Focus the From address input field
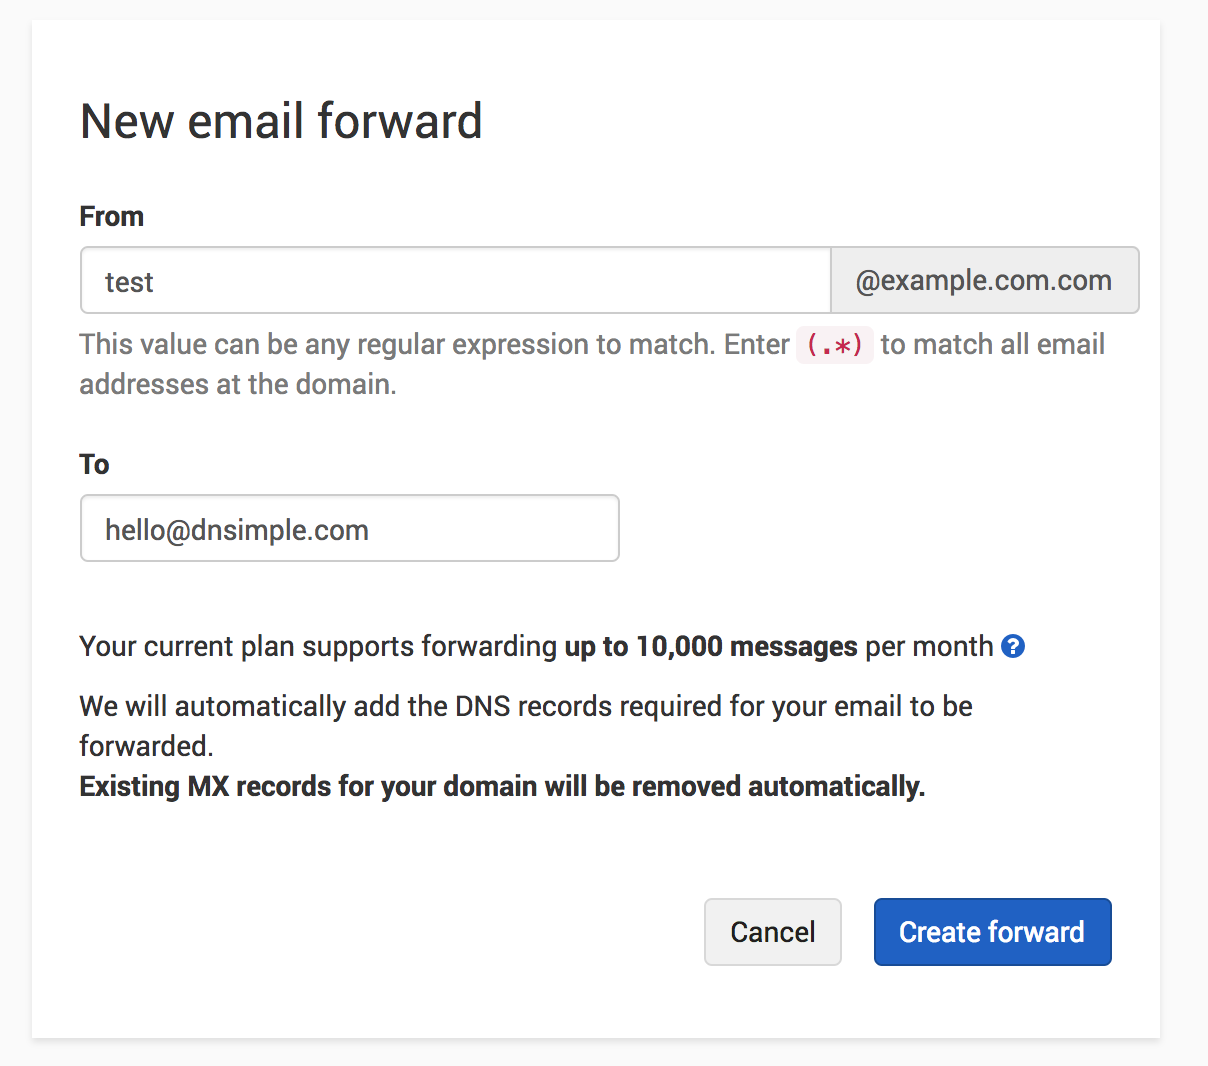Image resolution: width=1208 pixels, height=1066 pixels. (455, 281)
